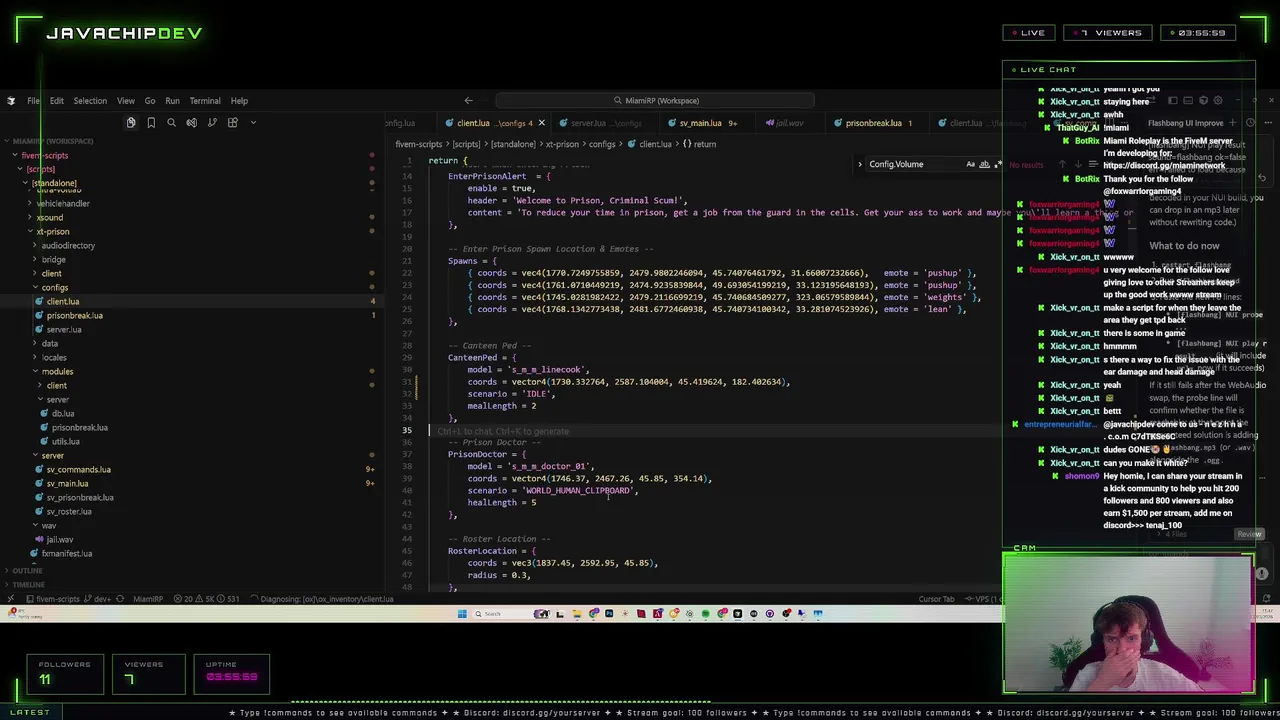The width and height of the screenshot is (1280, 720).
Task: Expand the additional views chevron in activity bar
Action: (253, 122)
